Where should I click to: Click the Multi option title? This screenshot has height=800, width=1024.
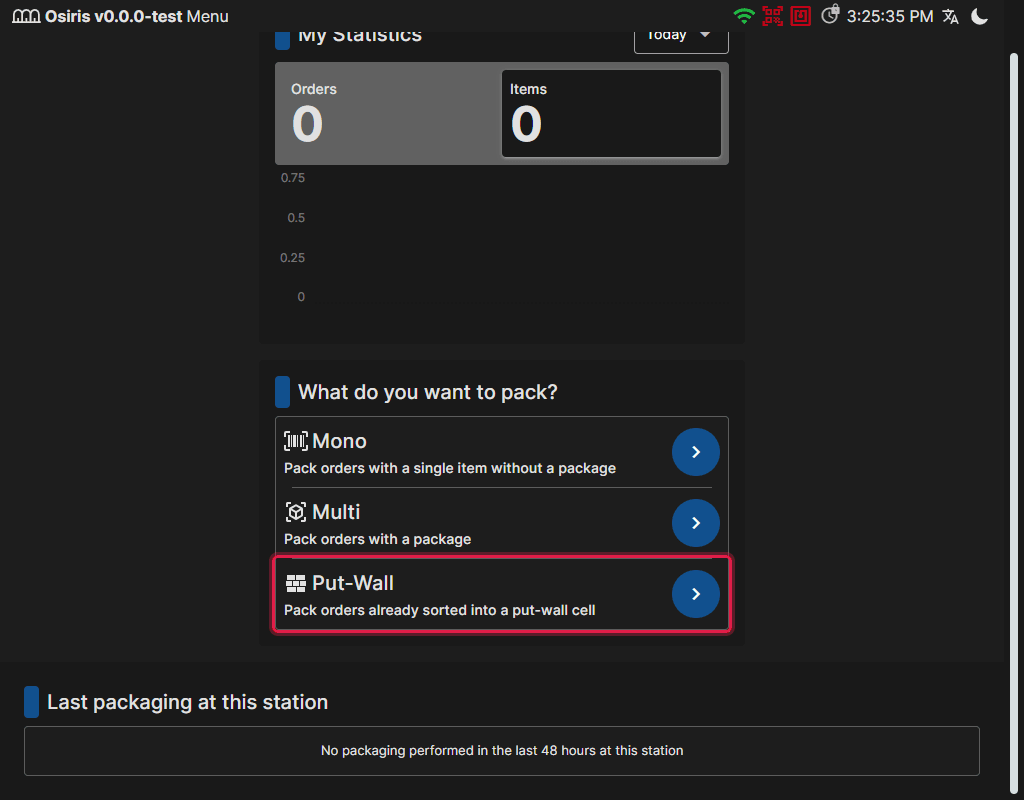336,512
